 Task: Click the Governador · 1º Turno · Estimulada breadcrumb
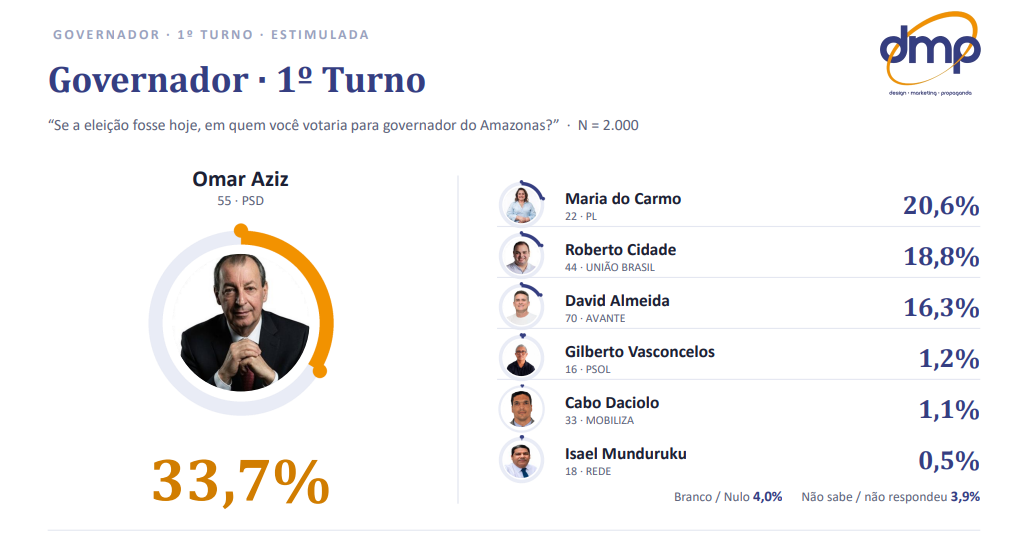211,35
